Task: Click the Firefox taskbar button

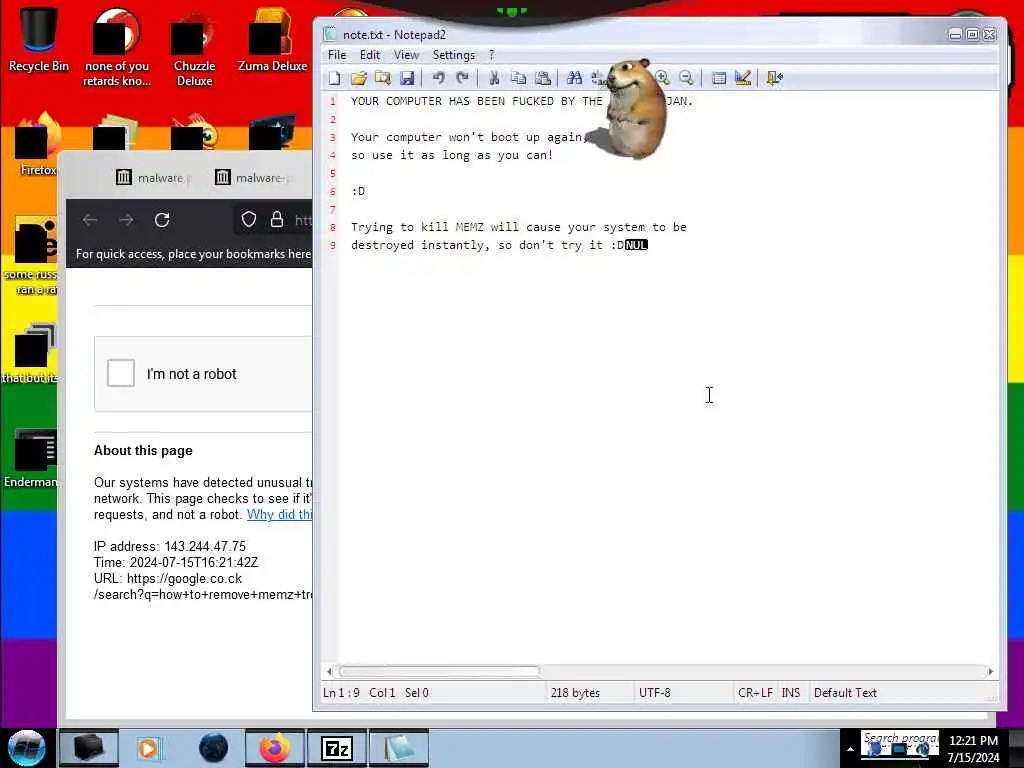Action: pyautogui.click(x=275, y=748)
